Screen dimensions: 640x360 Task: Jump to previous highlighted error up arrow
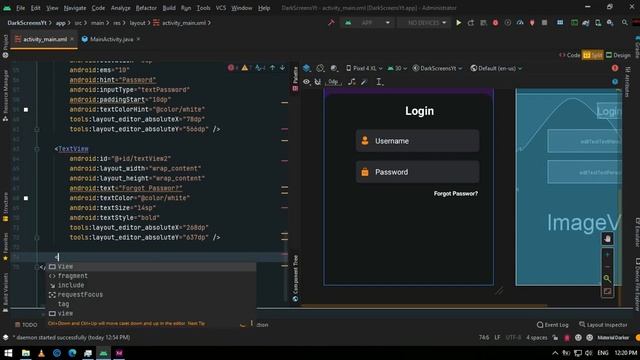click(x=272, y=68)
